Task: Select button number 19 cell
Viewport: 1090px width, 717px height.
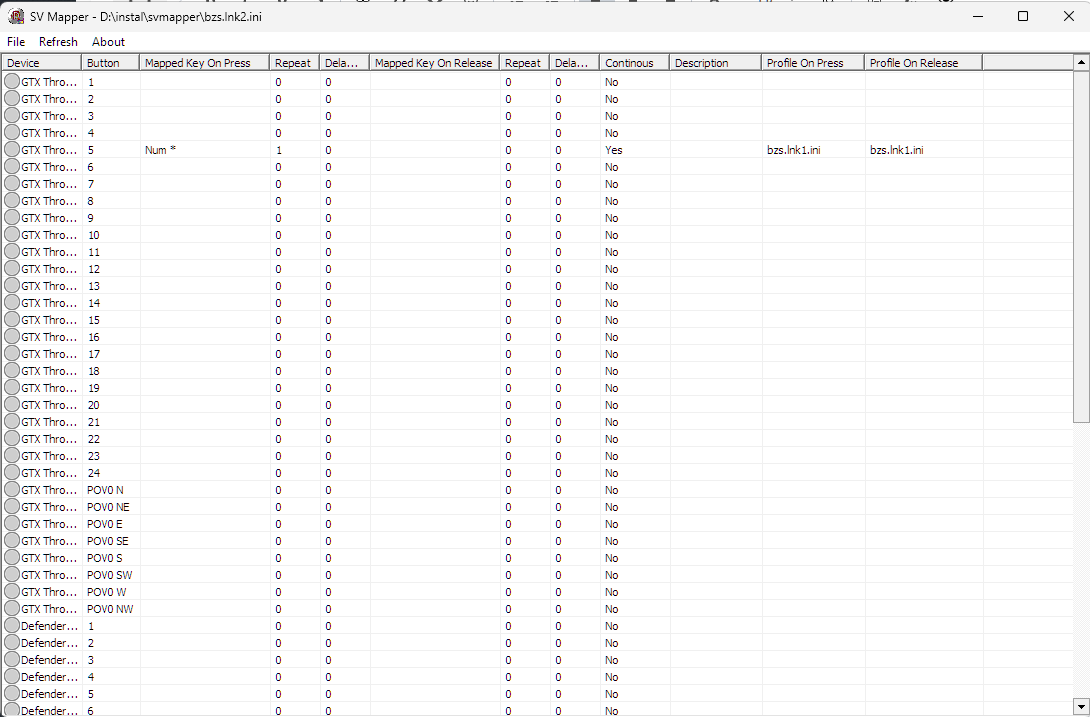Action: click(x=93, y=387)
